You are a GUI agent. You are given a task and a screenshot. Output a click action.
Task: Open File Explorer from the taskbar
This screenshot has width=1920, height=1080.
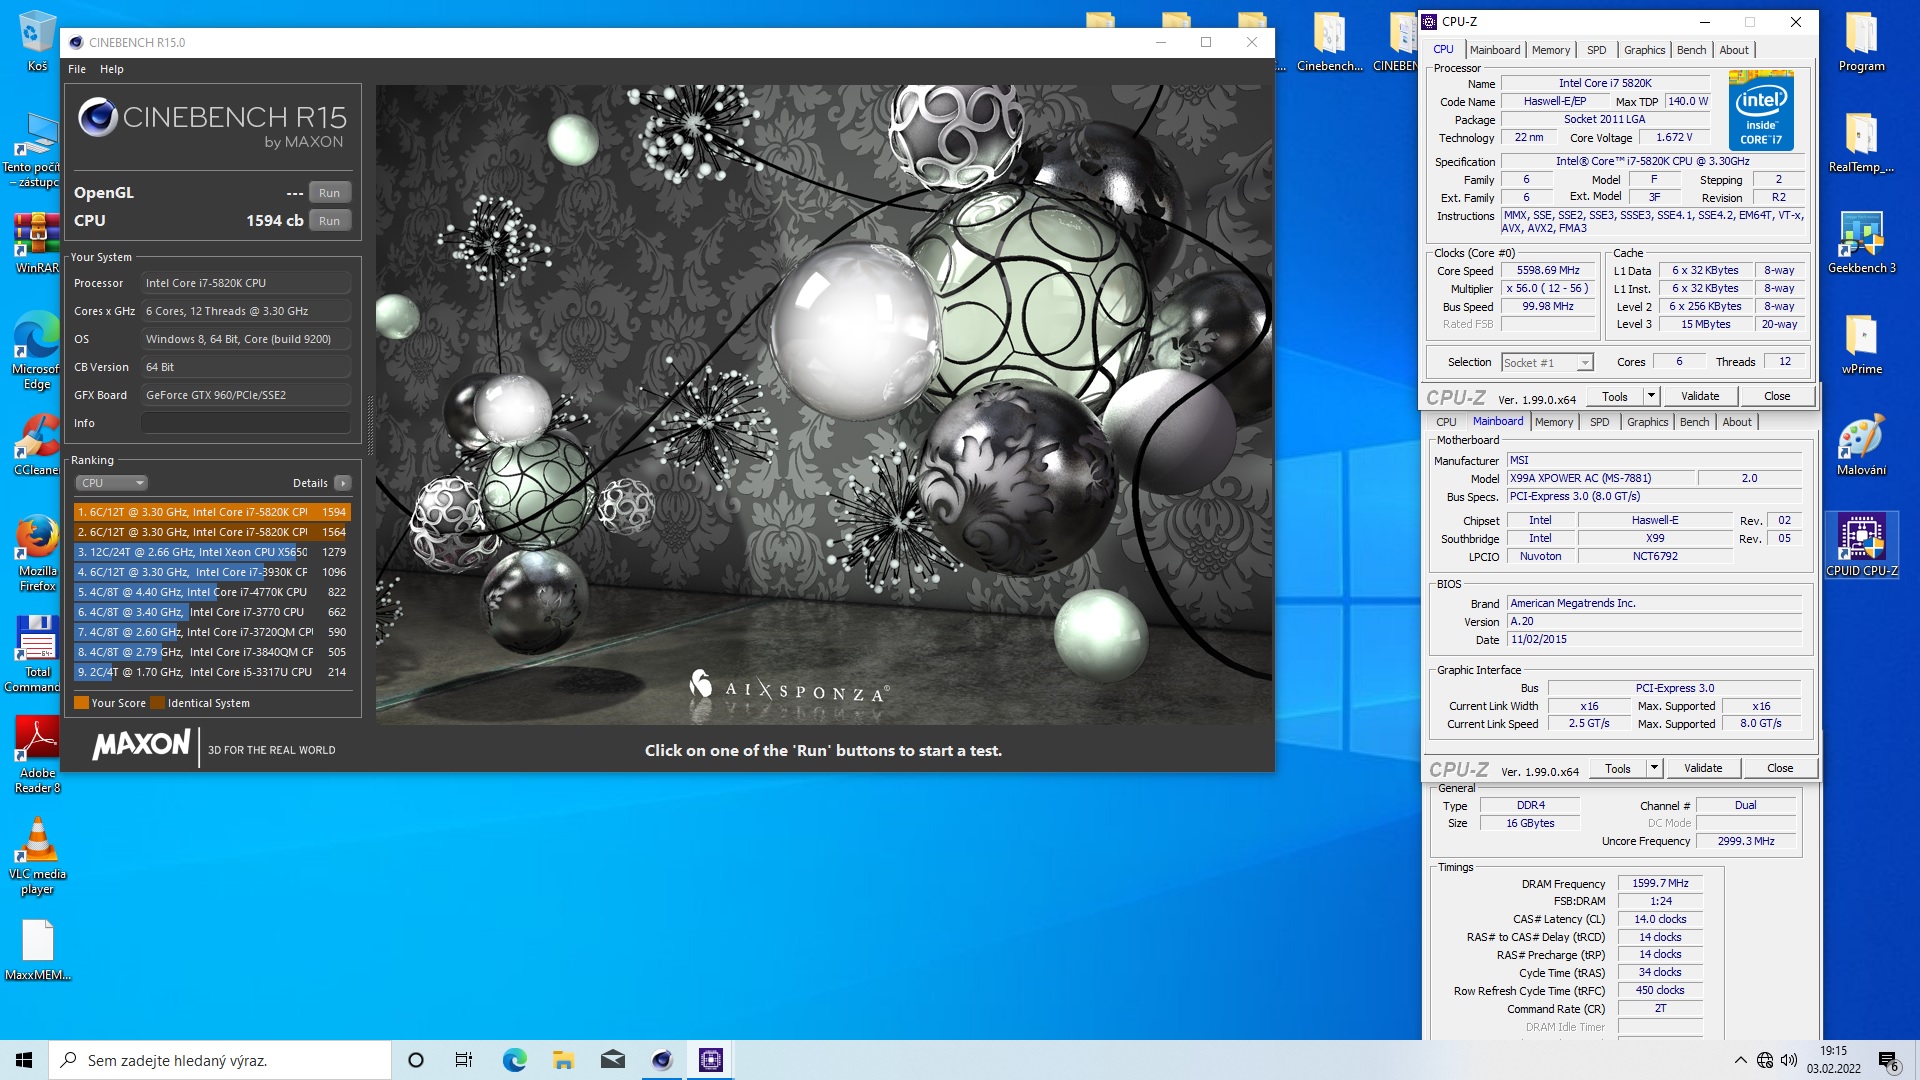tap(563, 1060)
